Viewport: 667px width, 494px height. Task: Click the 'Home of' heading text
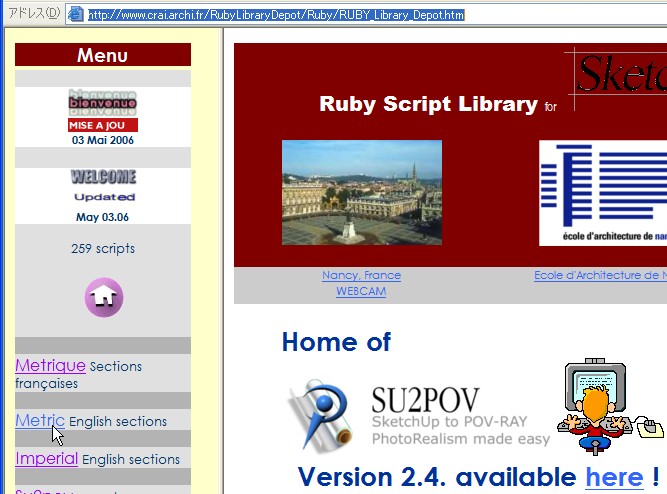pyautogui.click(x=336, y=342)
